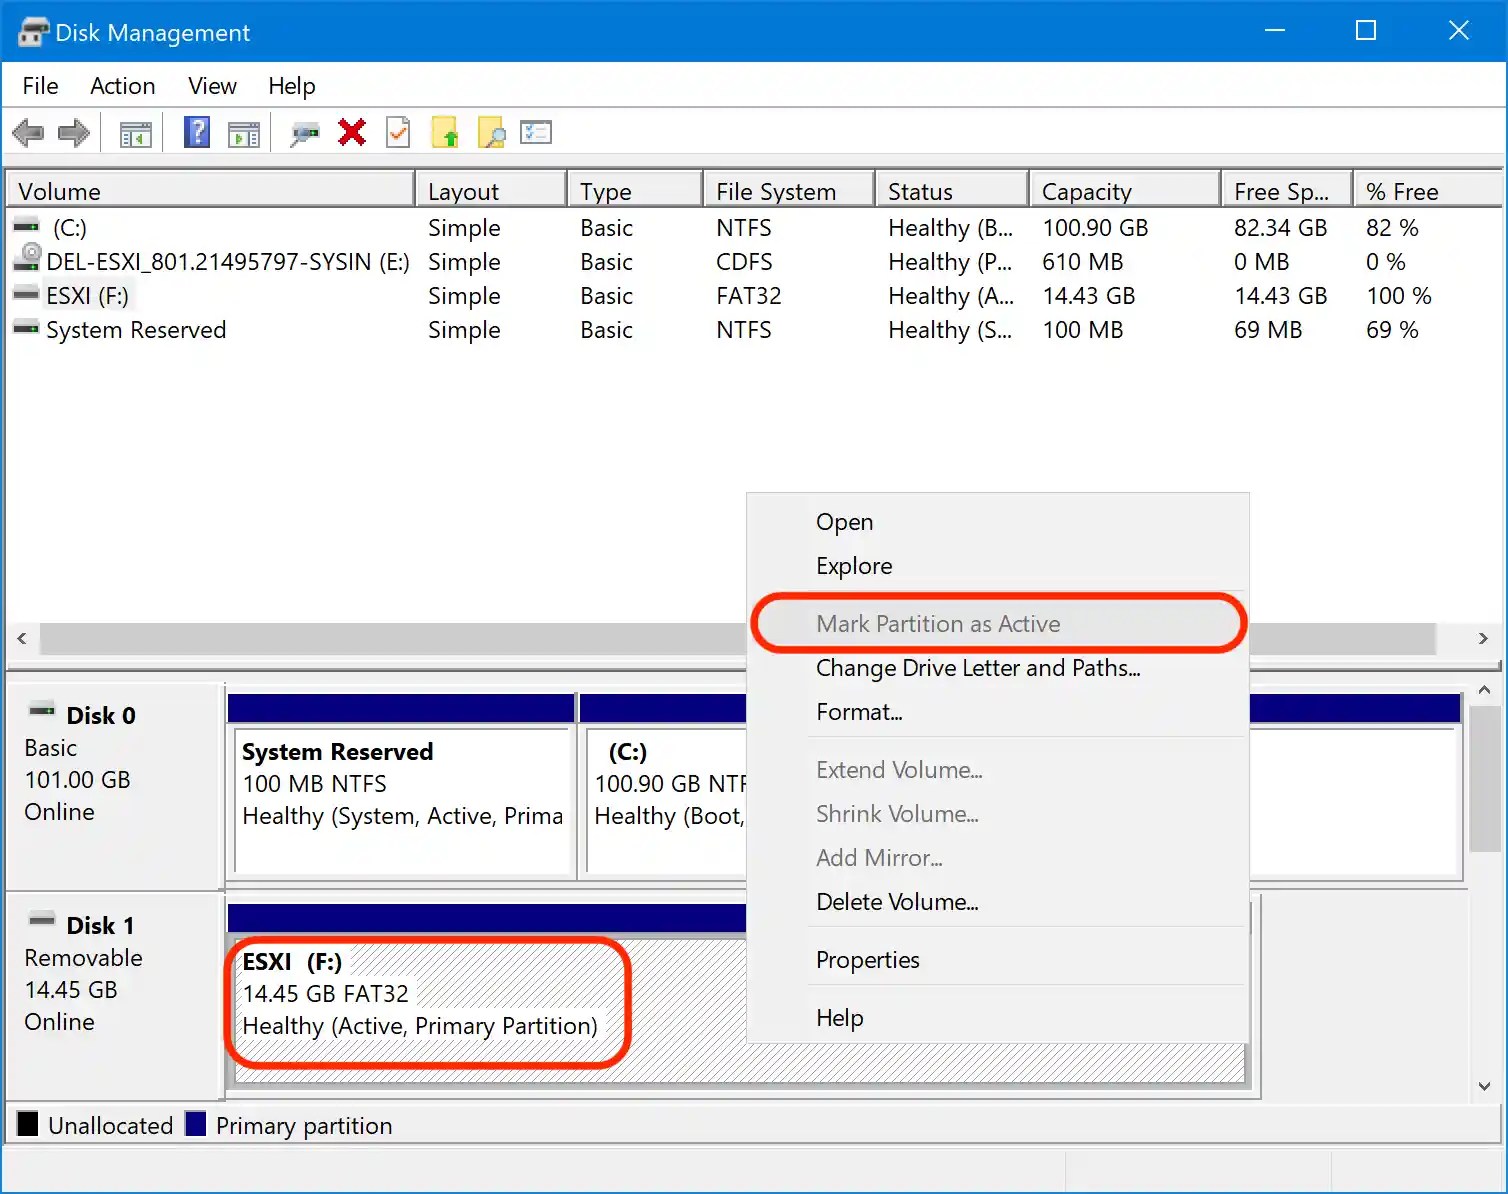Viewport: 1508px width, 1194px height.
Task: Click the folder with up arrow icon
Action: click(445, 132)
